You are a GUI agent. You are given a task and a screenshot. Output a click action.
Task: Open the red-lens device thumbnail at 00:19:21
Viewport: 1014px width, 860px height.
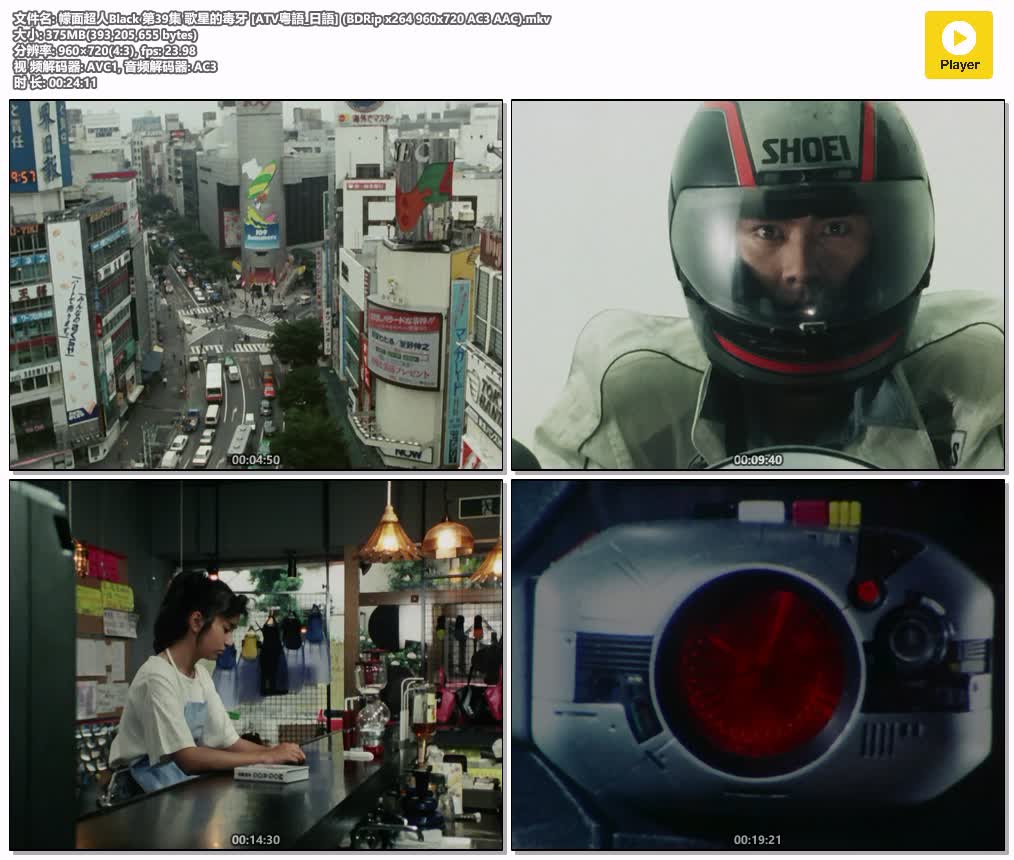758,665
